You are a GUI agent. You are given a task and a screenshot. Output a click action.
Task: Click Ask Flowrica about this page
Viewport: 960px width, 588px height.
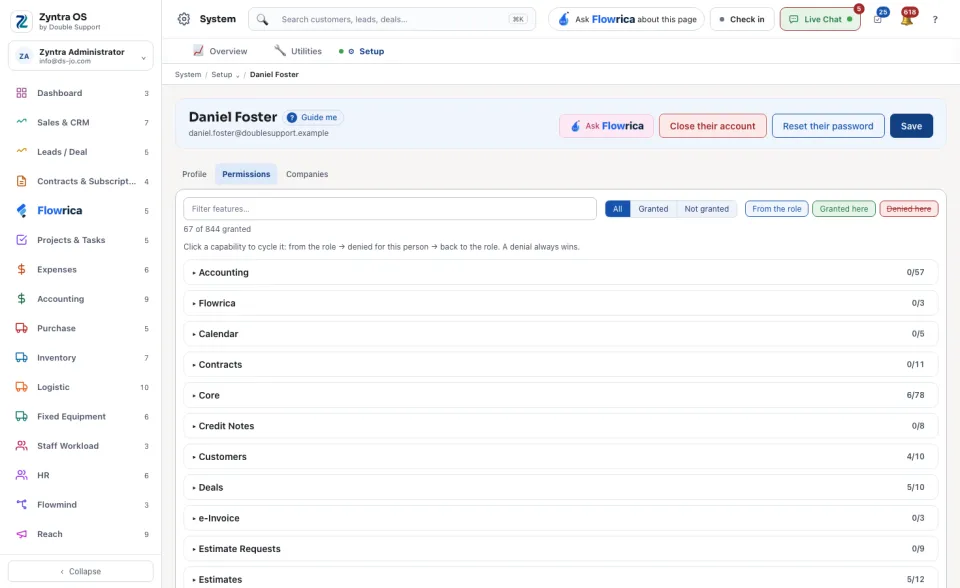pos(626,19)
